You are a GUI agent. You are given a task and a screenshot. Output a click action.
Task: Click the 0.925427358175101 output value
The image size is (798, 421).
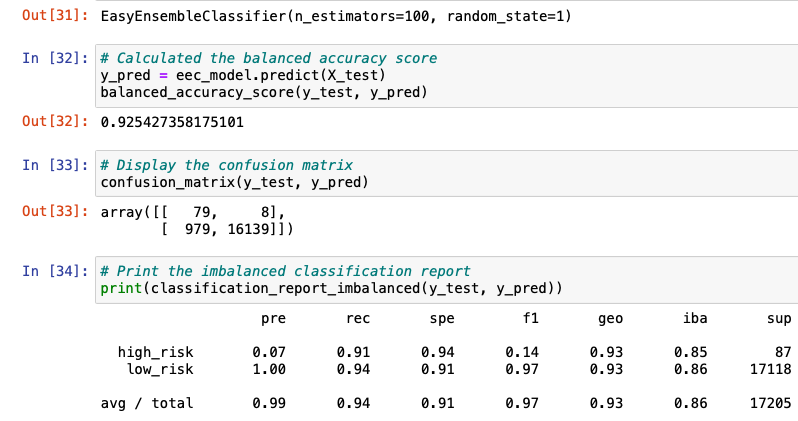tap(172, 122)
